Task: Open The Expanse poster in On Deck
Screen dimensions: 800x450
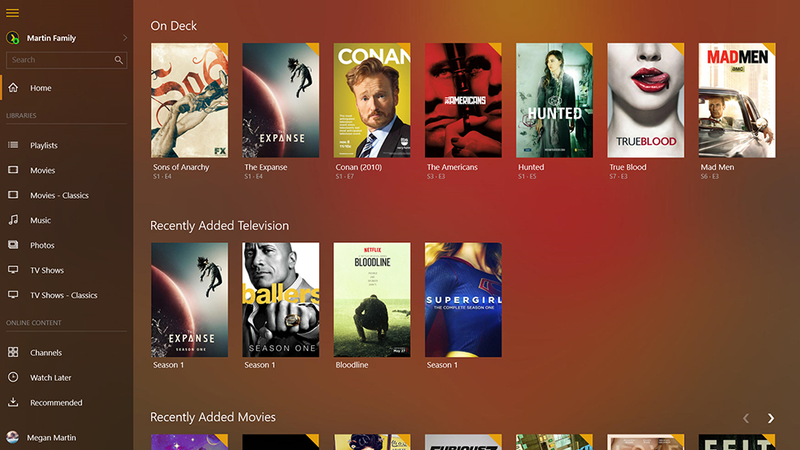Action: tap(281, 100)
